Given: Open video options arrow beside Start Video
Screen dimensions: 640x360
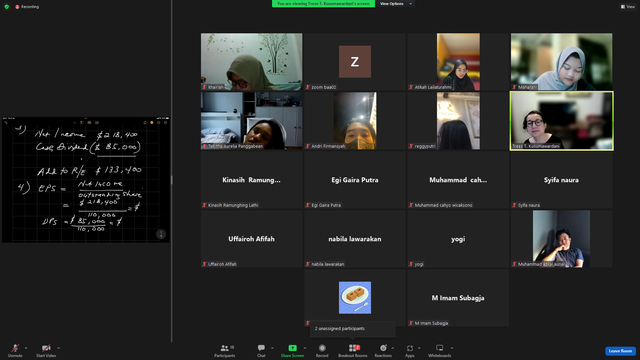Looking at the screenshot, I should [x=58, y=348].
